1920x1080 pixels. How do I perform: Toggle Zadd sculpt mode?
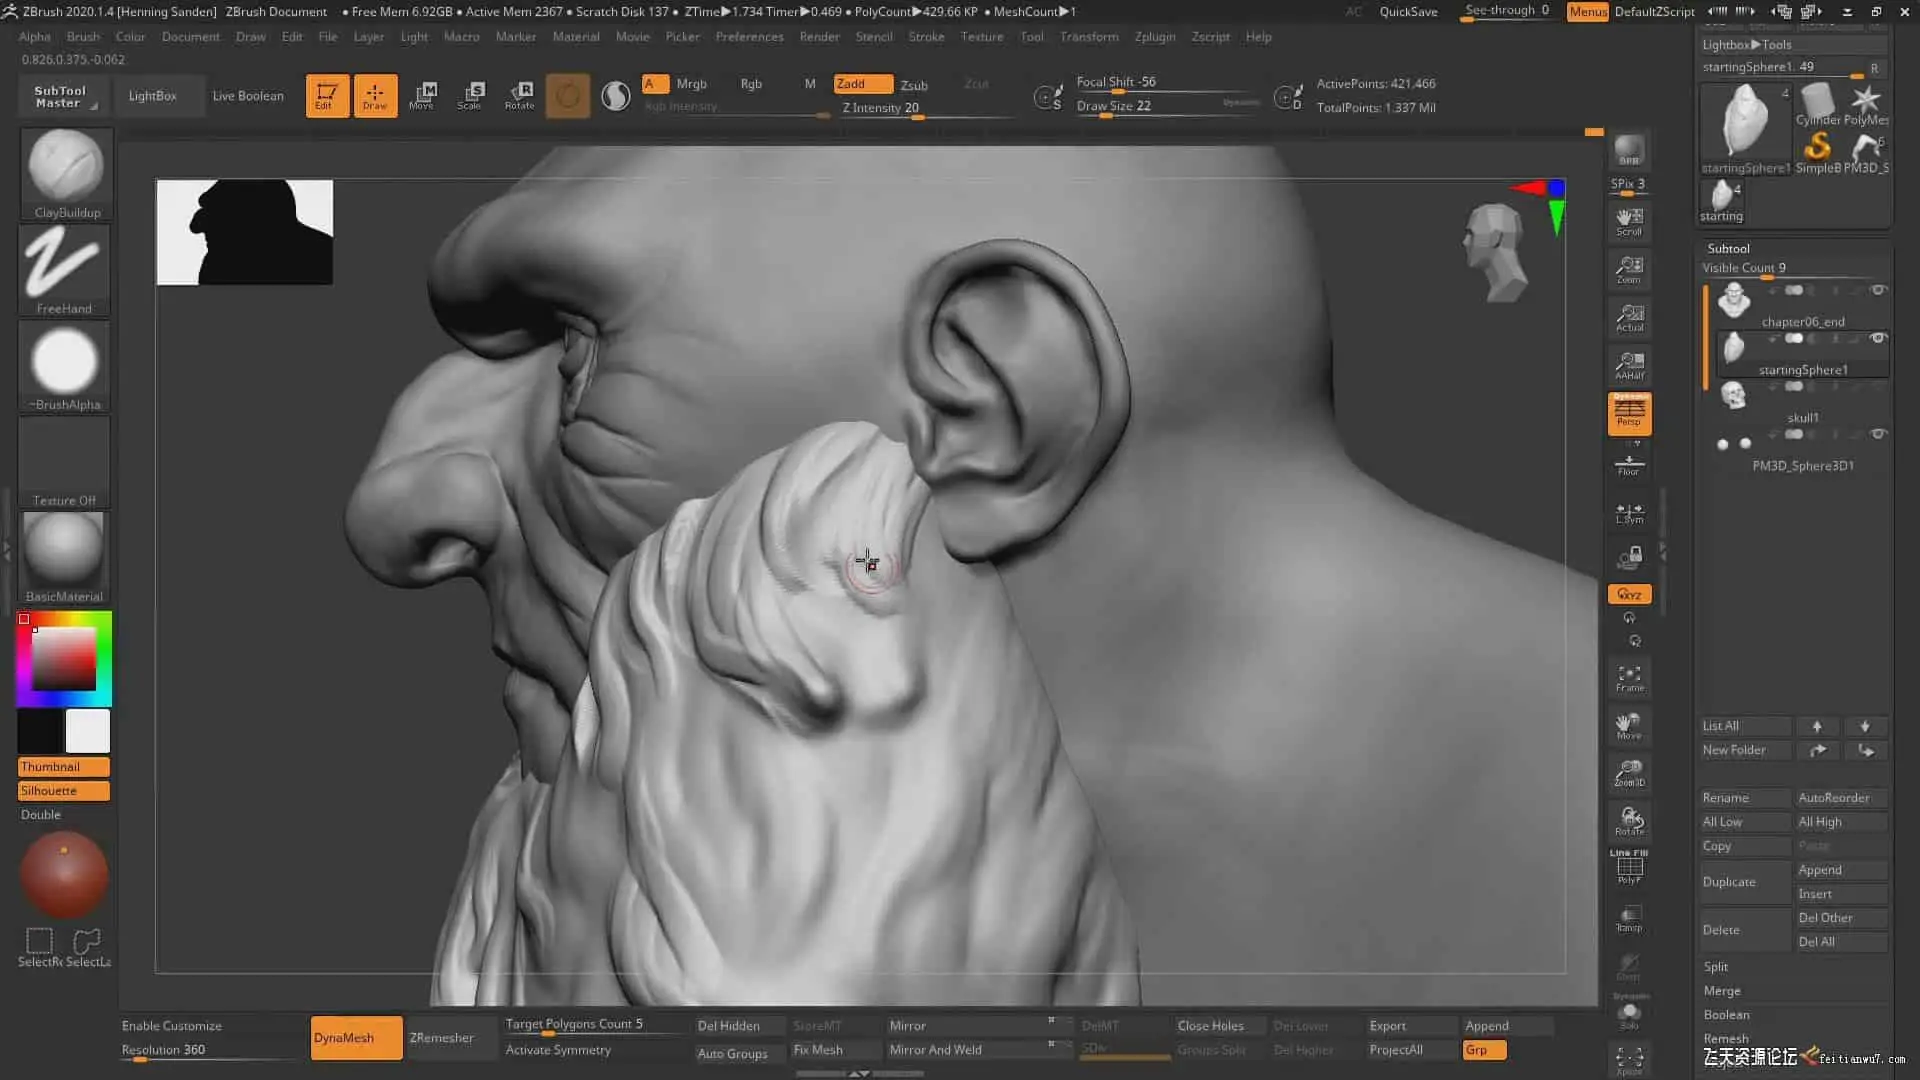point(862,84)
